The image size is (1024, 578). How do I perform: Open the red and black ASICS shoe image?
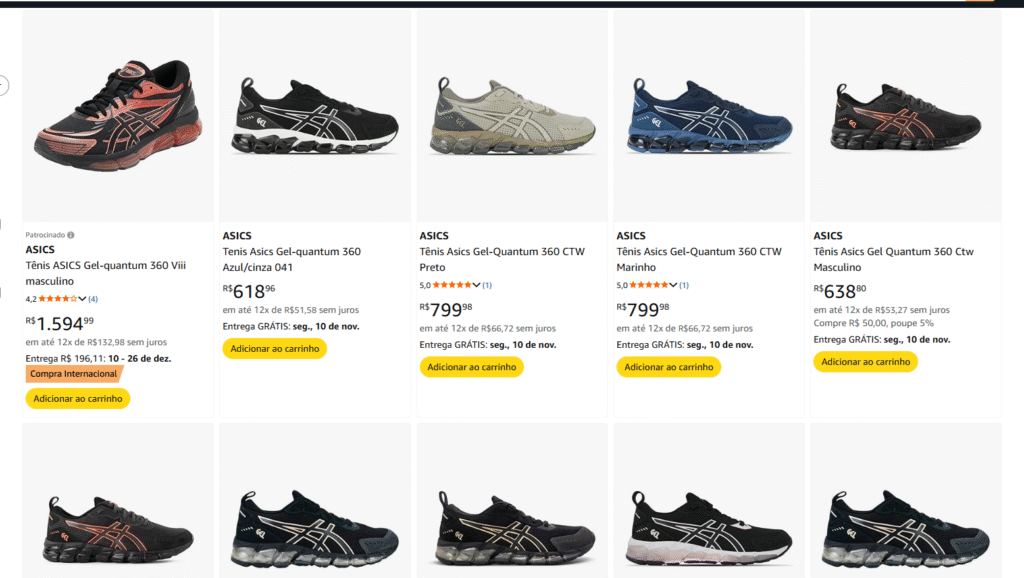(118, 116)
